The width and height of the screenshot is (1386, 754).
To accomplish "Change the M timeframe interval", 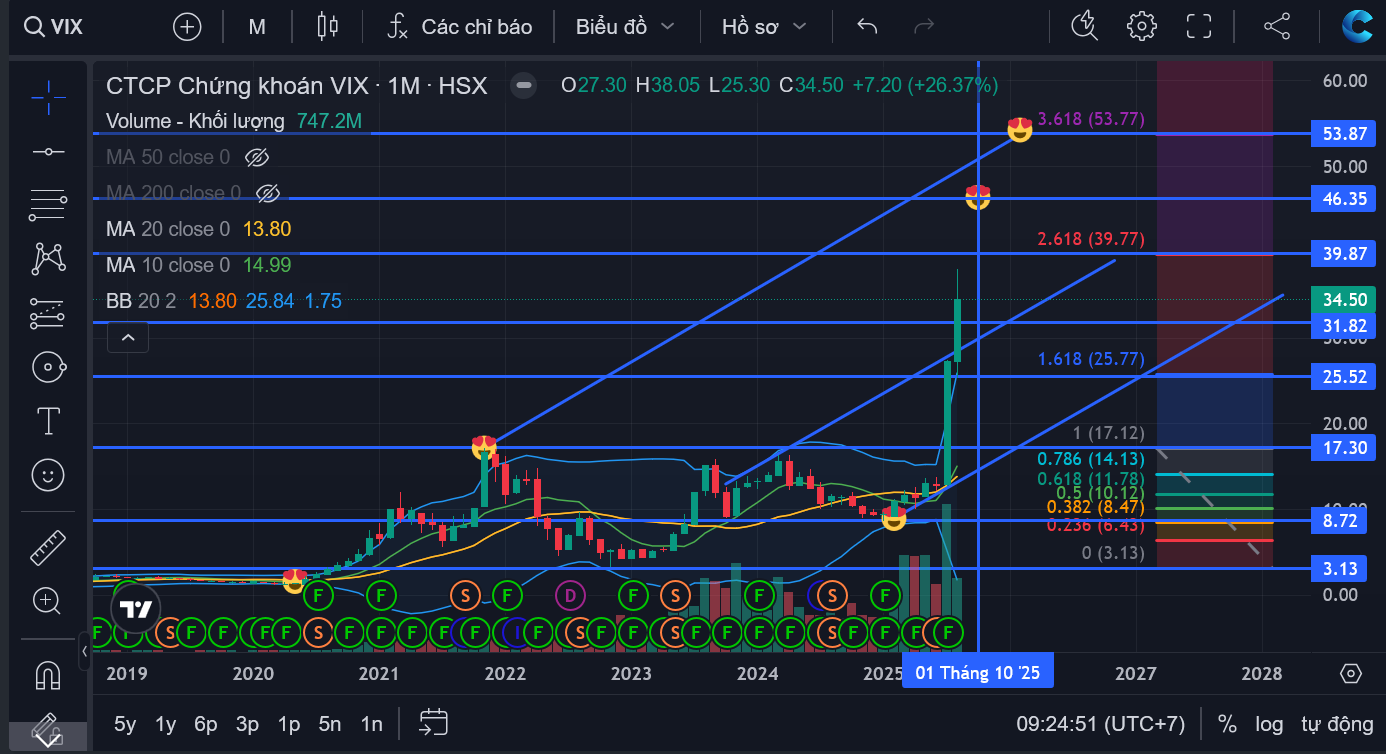I will pos(257,27).
